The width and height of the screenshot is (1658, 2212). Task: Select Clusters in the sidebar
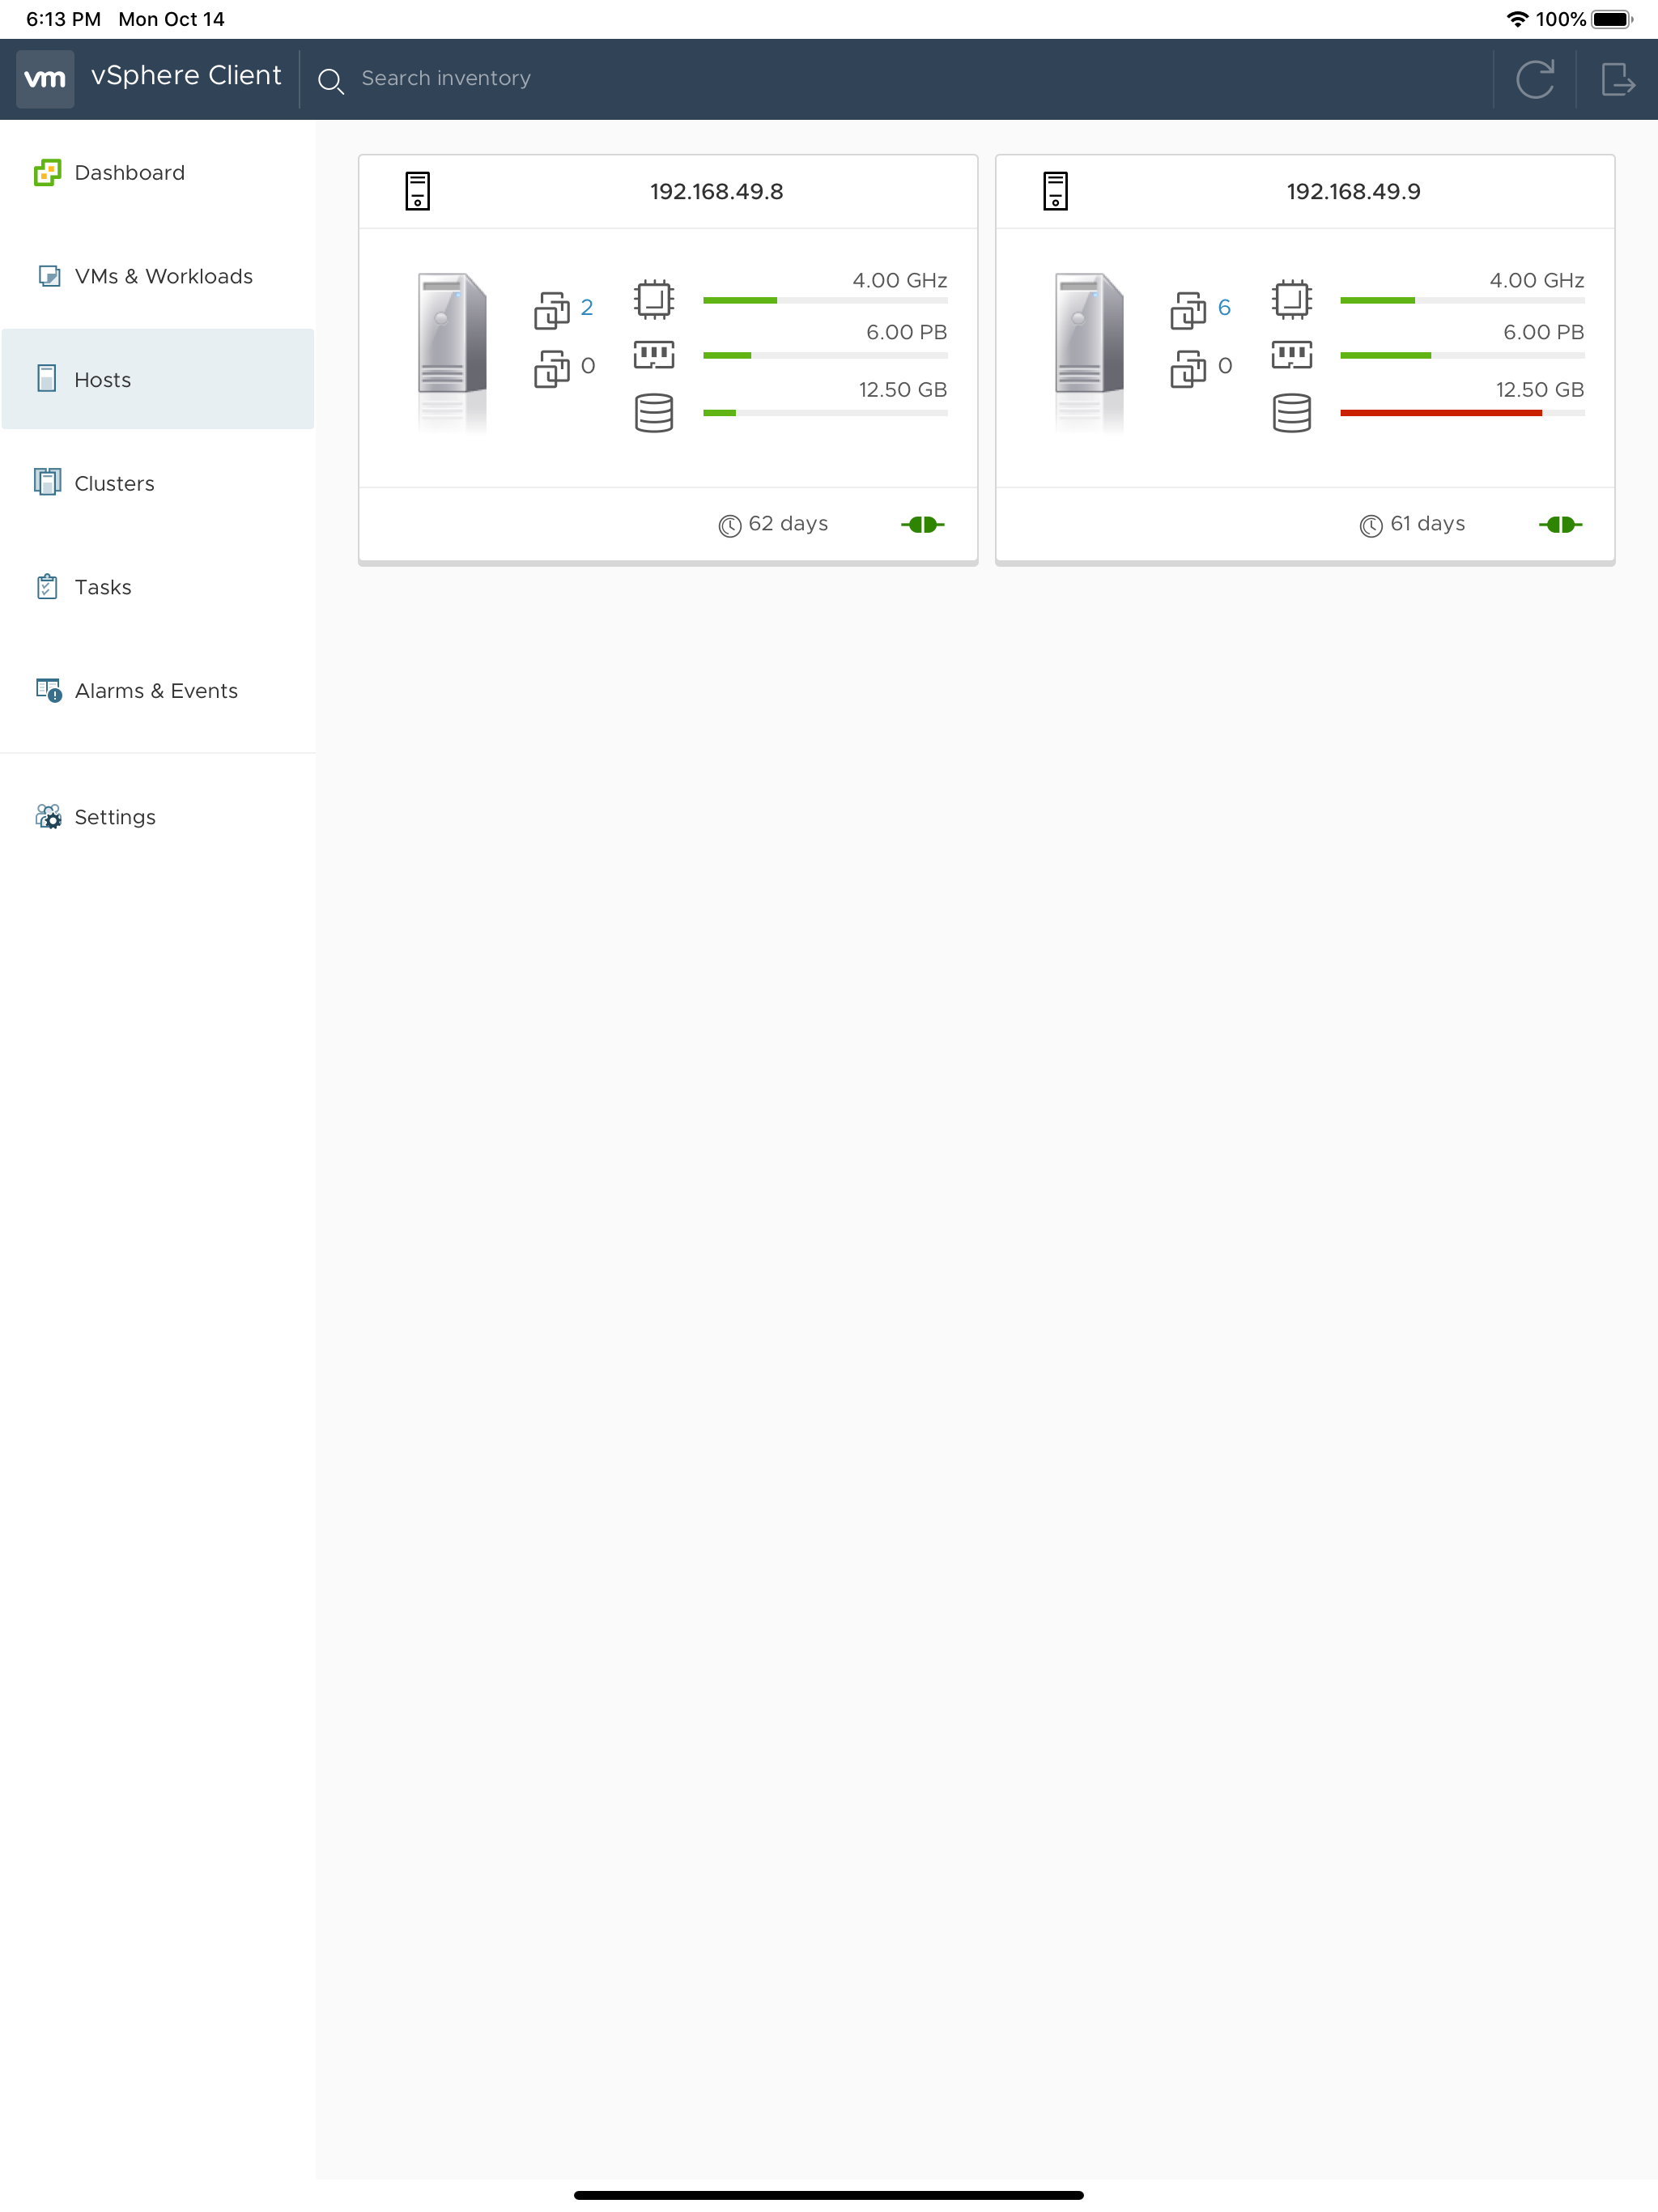pyautogui.click(x=114, y=484)
